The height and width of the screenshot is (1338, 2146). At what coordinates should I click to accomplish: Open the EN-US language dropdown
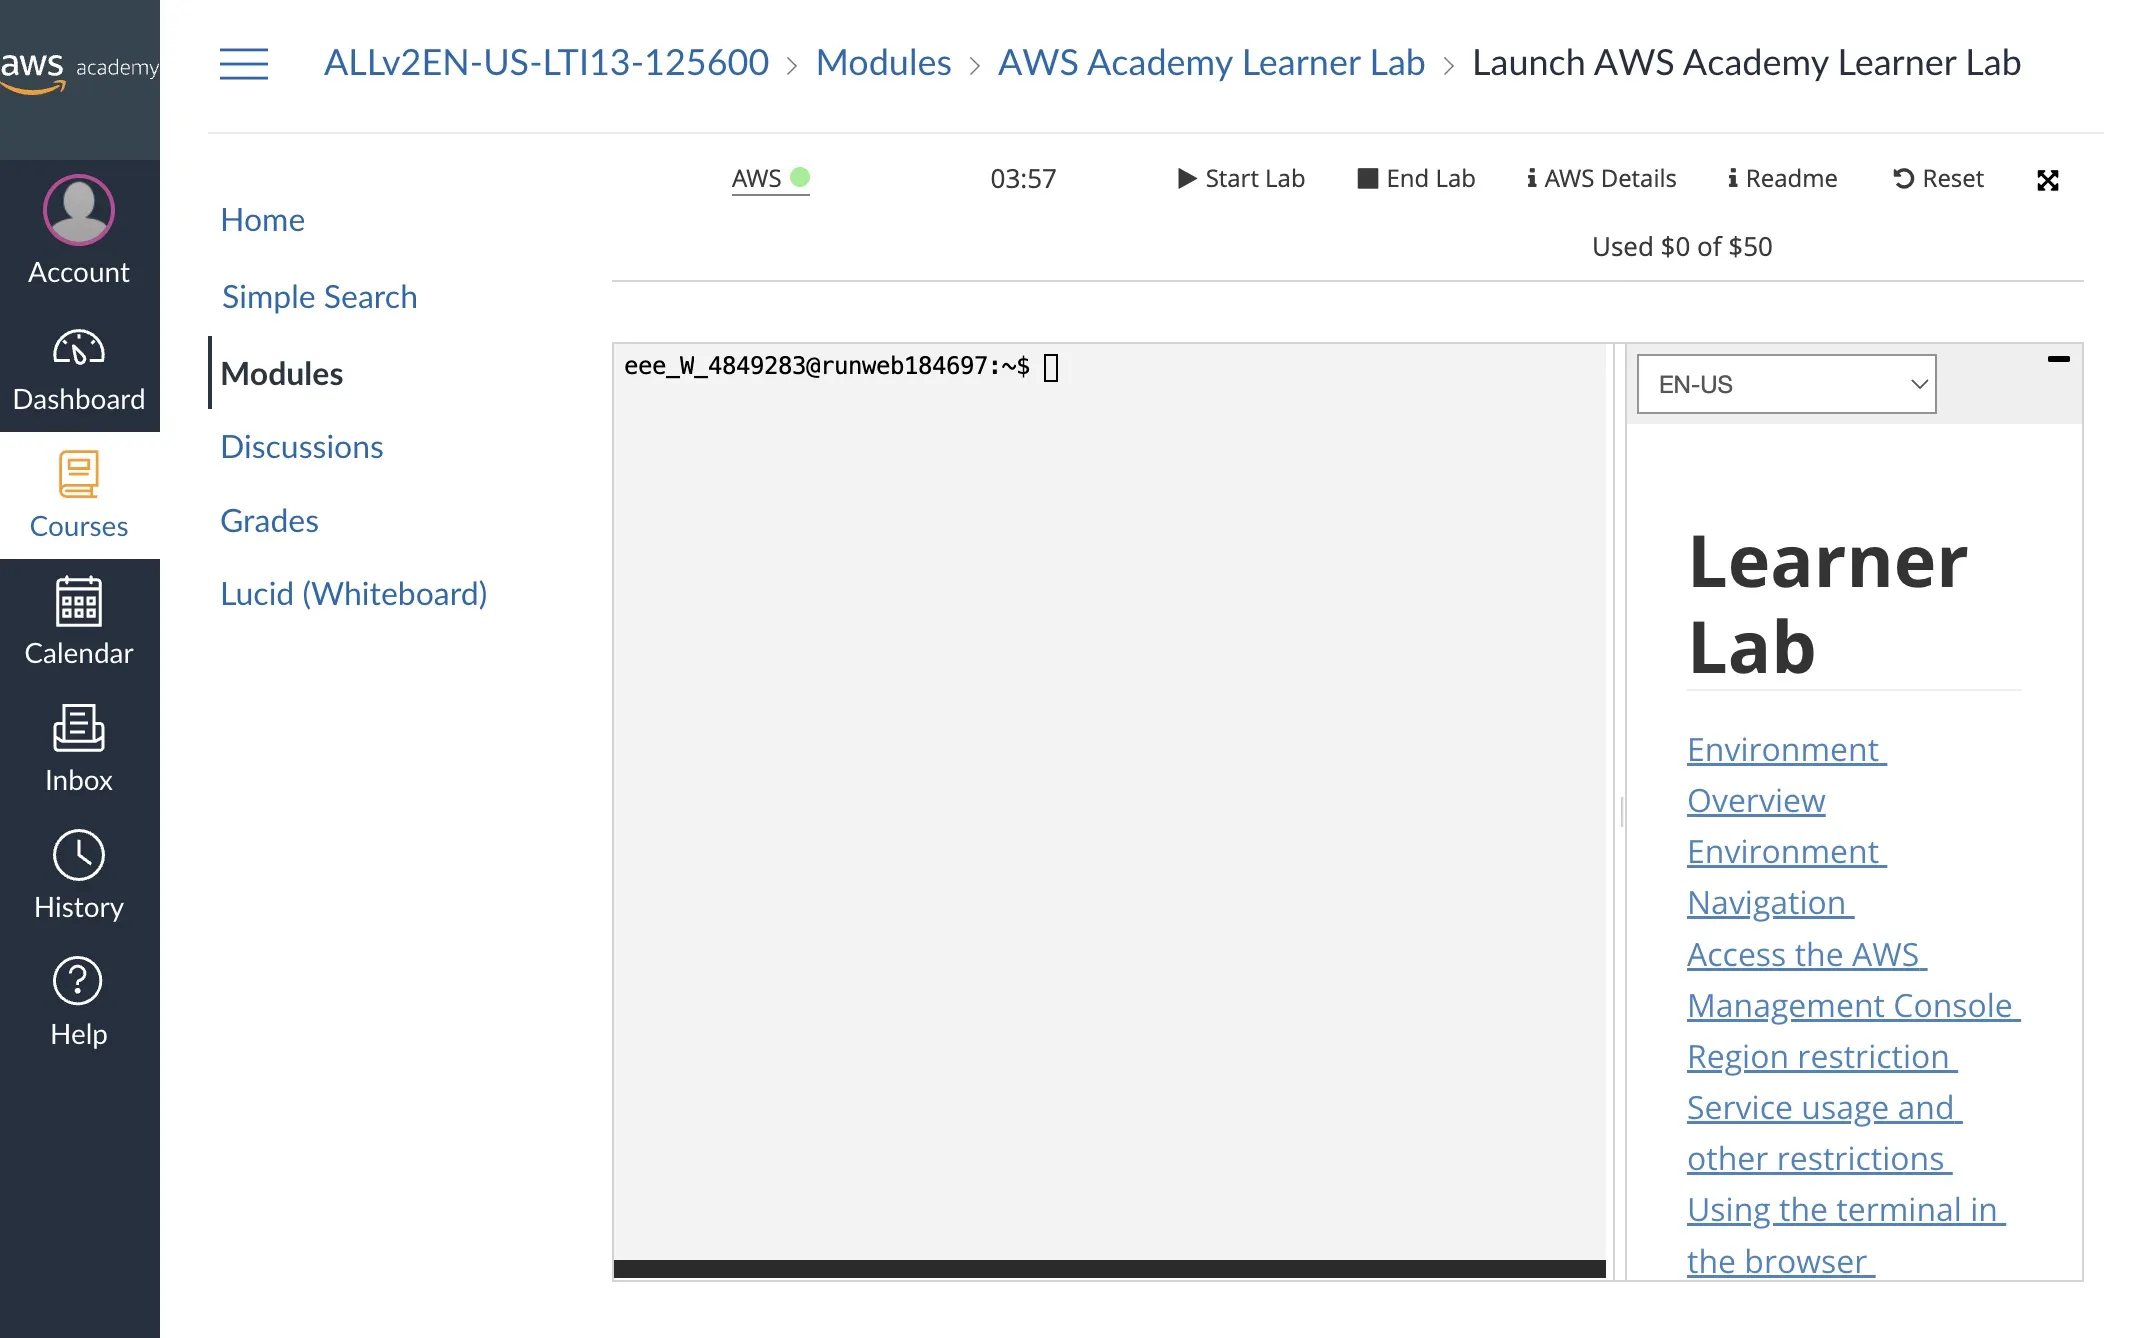[1786, 384]
